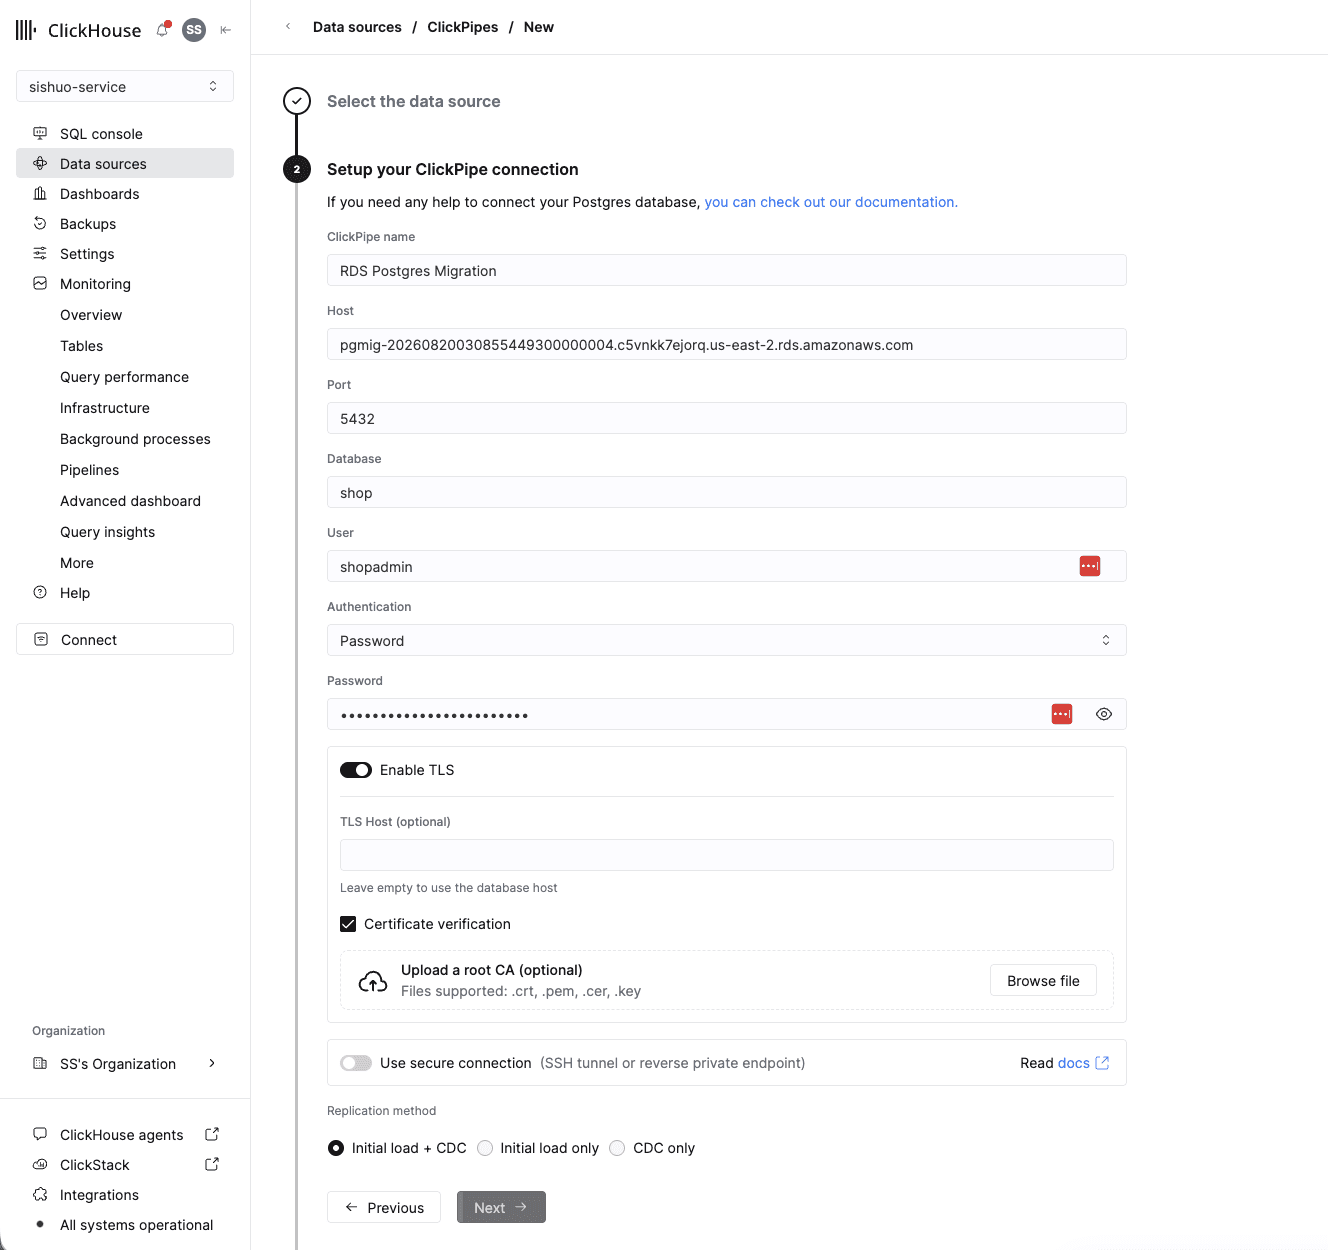Turn off the Enable TLS switch
Image resolution: width=1328 pixels, height=1250 pixels.
point(356,770)
